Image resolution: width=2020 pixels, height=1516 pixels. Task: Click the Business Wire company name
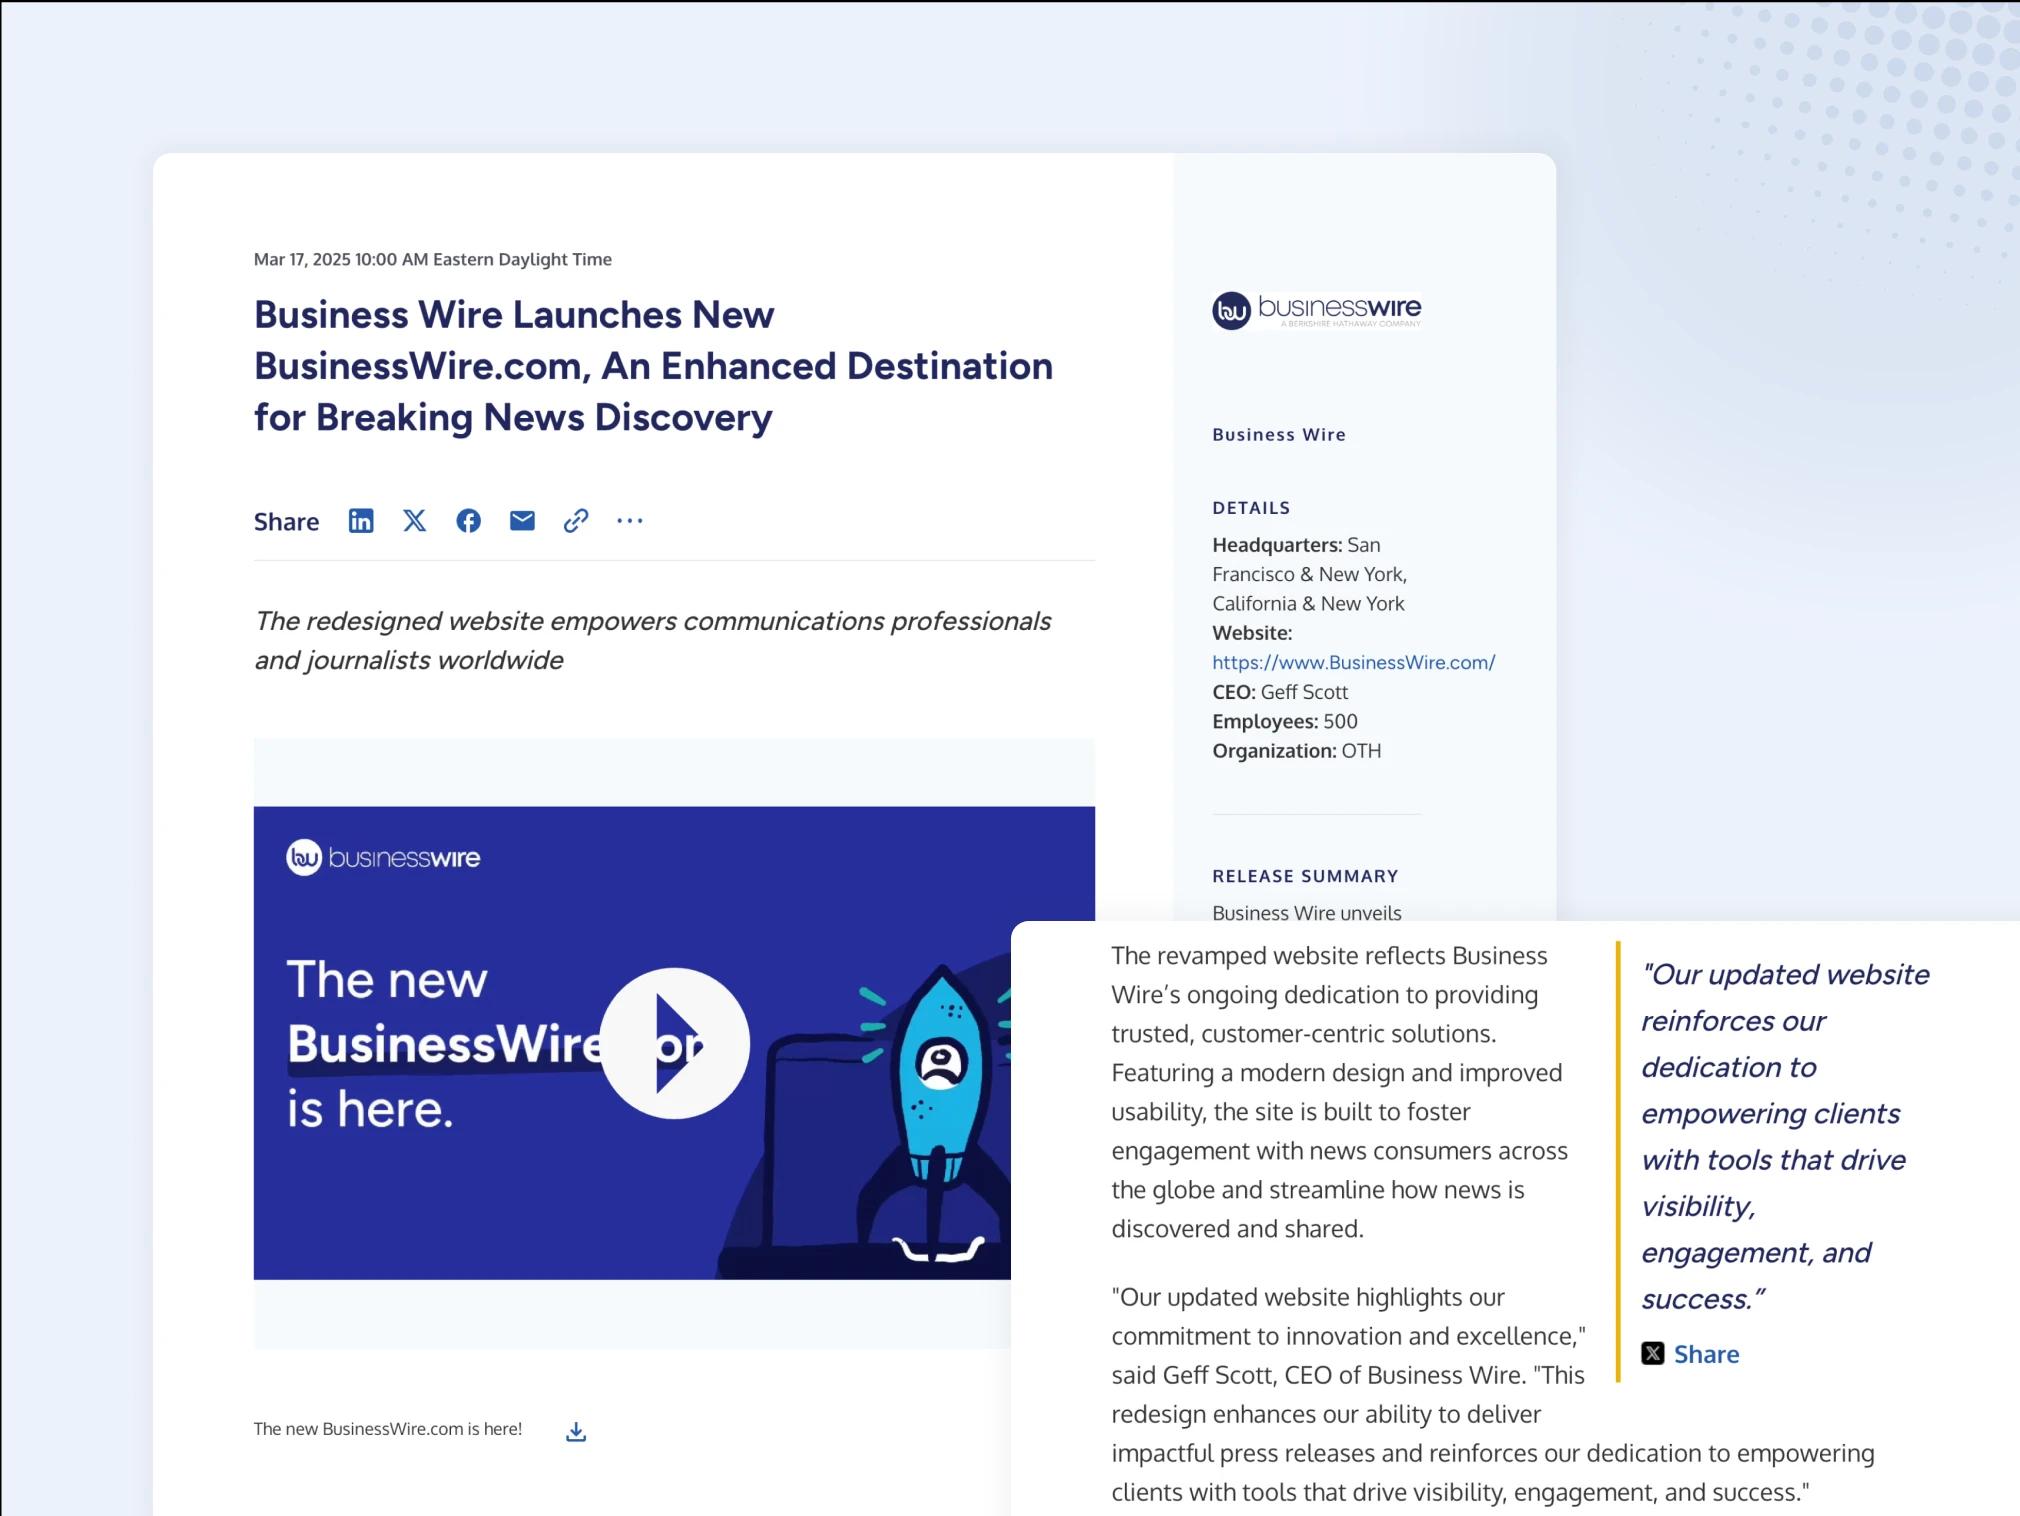(1278, 435)
